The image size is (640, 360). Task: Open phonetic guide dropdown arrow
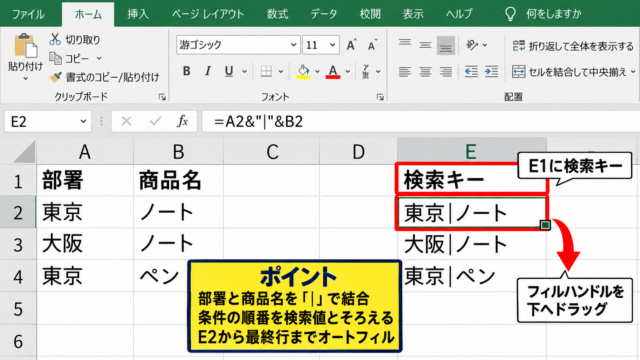coord(378,71)
